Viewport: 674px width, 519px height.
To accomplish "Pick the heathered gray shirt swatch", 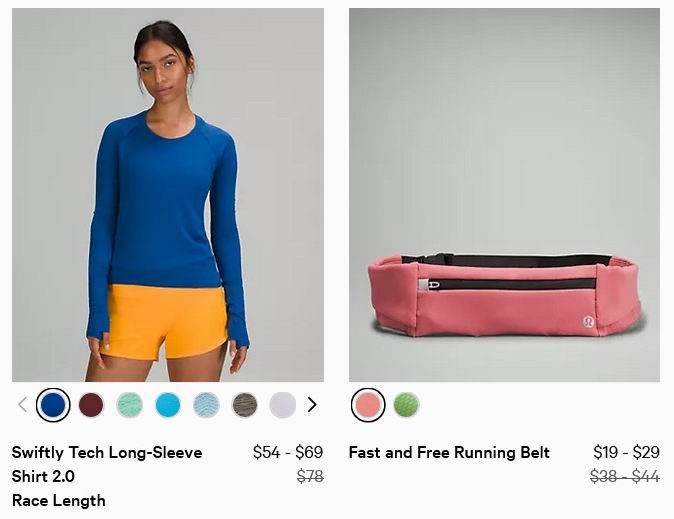I will [x=245, y=405].
